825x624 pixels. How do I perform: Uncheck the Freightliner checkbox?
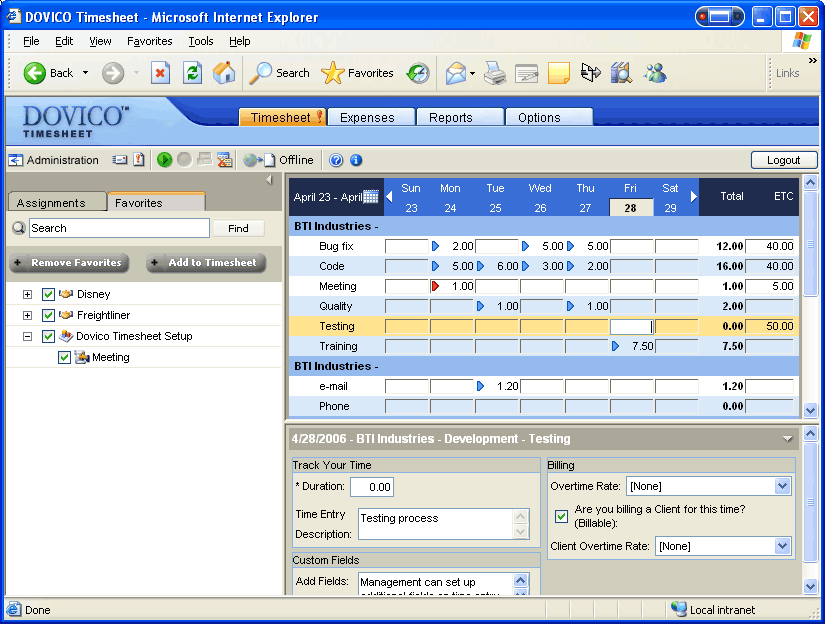[x=48, y=315]
